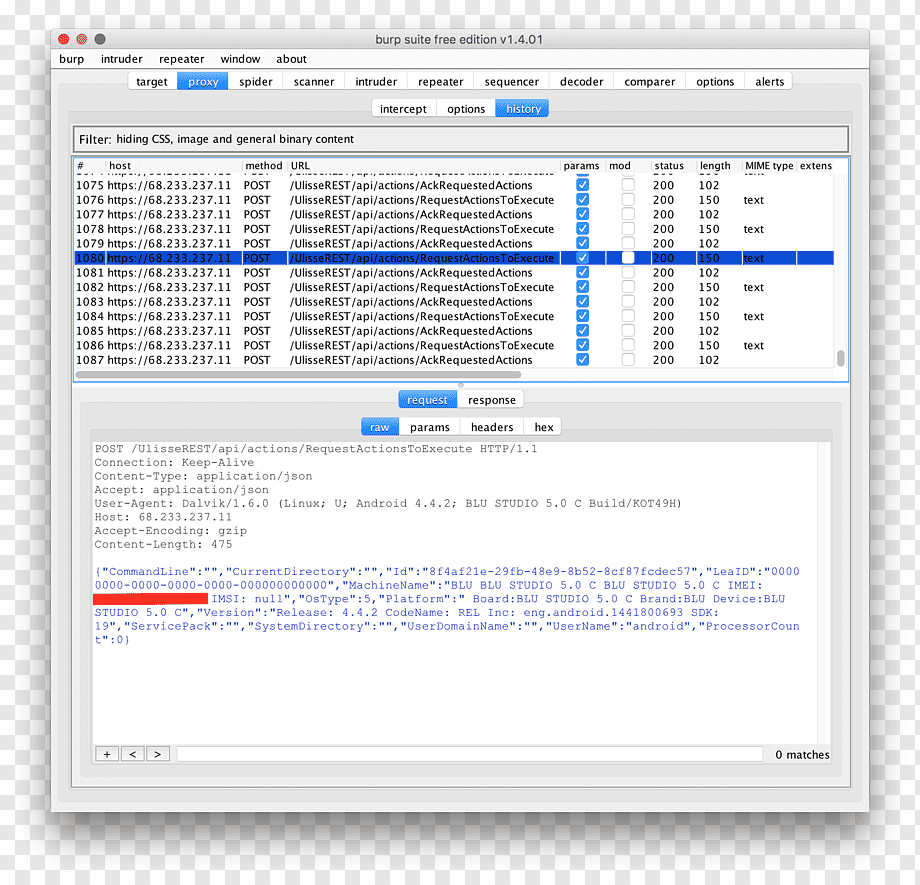Toggle params checkbox of request 1087
Screen dimensions: 920x885
click(582, 360)
